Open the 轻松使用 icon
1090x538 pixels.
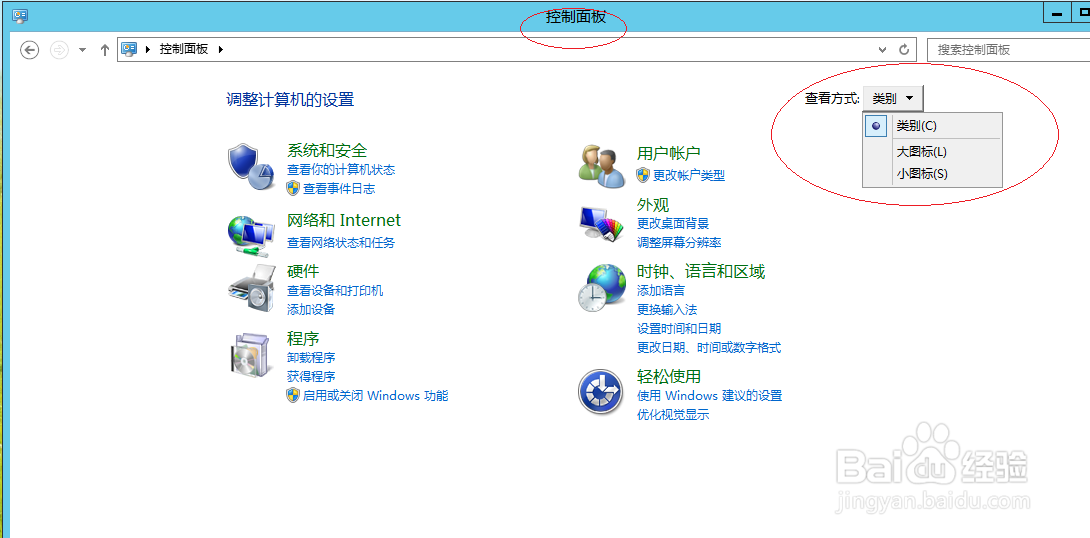(602, 391)
